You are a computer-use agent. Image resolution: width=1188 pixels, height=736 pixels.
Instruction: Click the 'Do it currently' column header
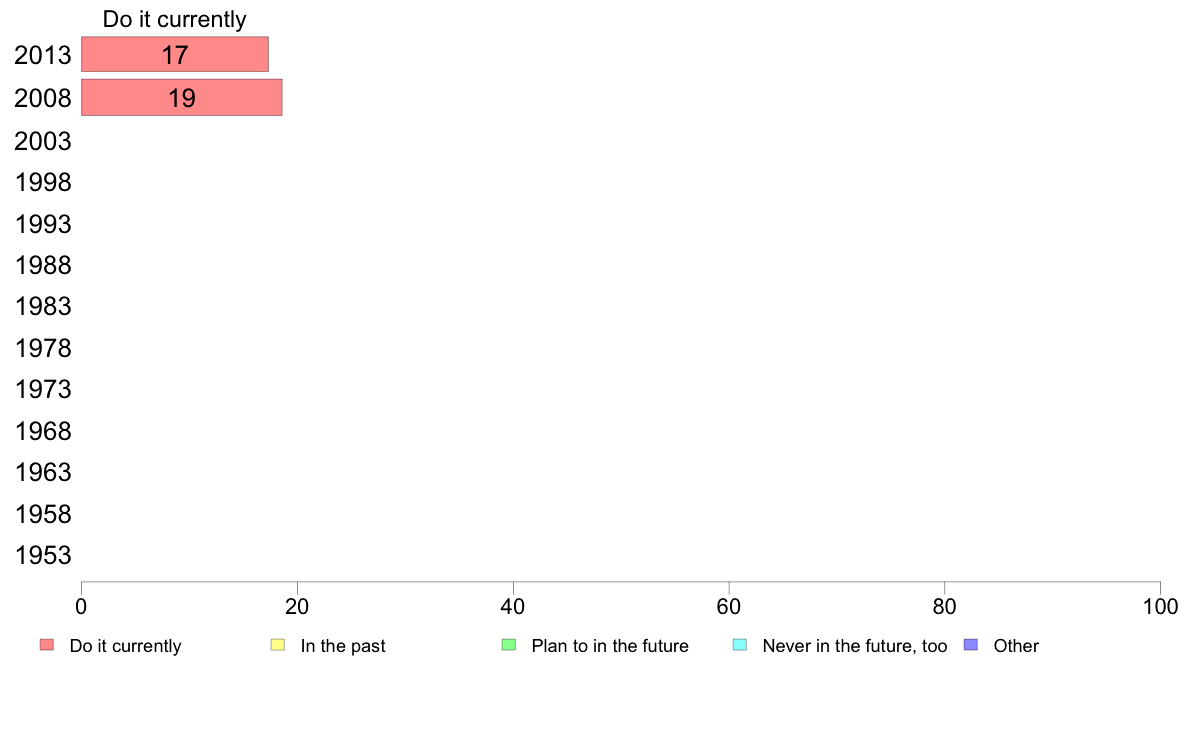tap(174, 19)
